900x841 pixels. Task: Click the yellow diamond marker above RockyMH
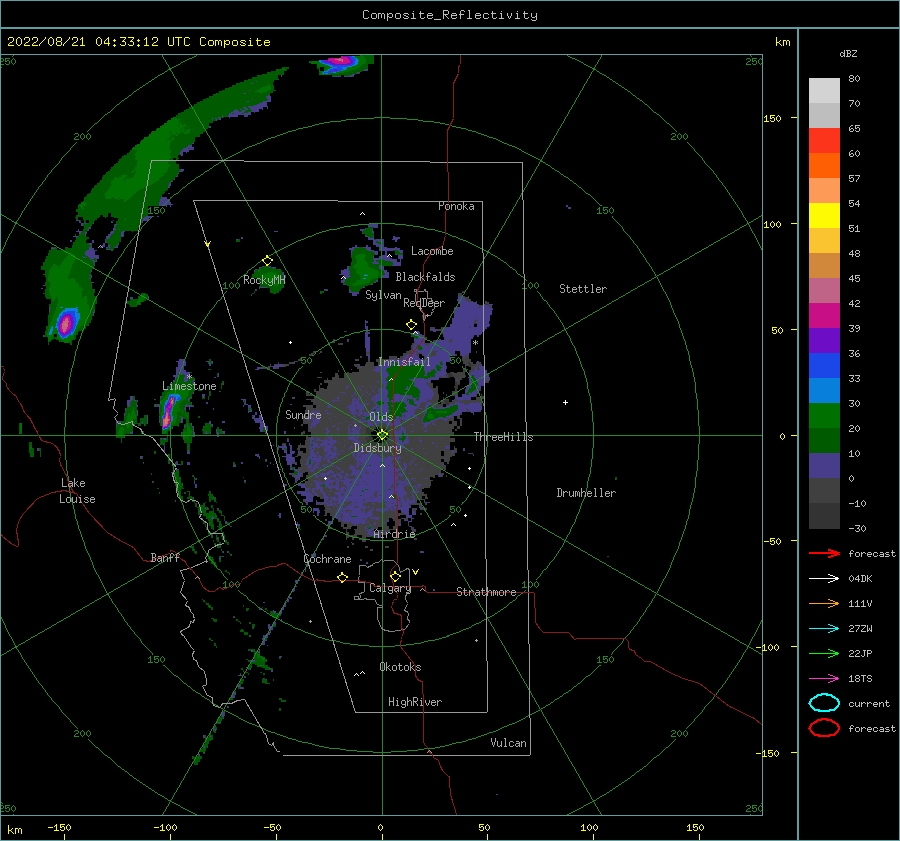coord(267,261)
